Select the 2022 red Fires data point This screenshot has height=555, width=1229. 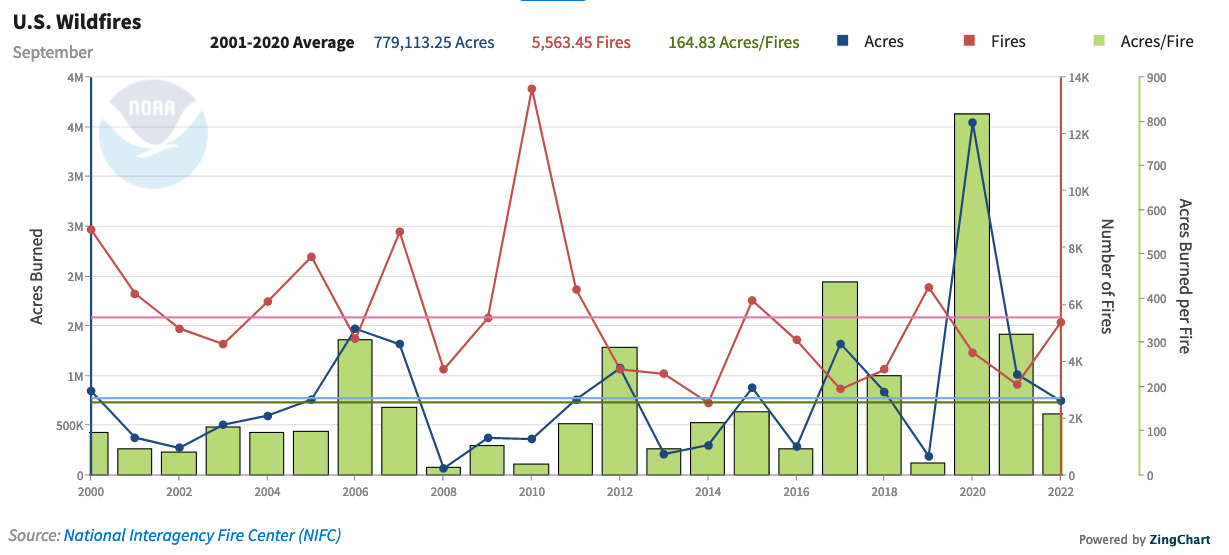(1060, 322)
